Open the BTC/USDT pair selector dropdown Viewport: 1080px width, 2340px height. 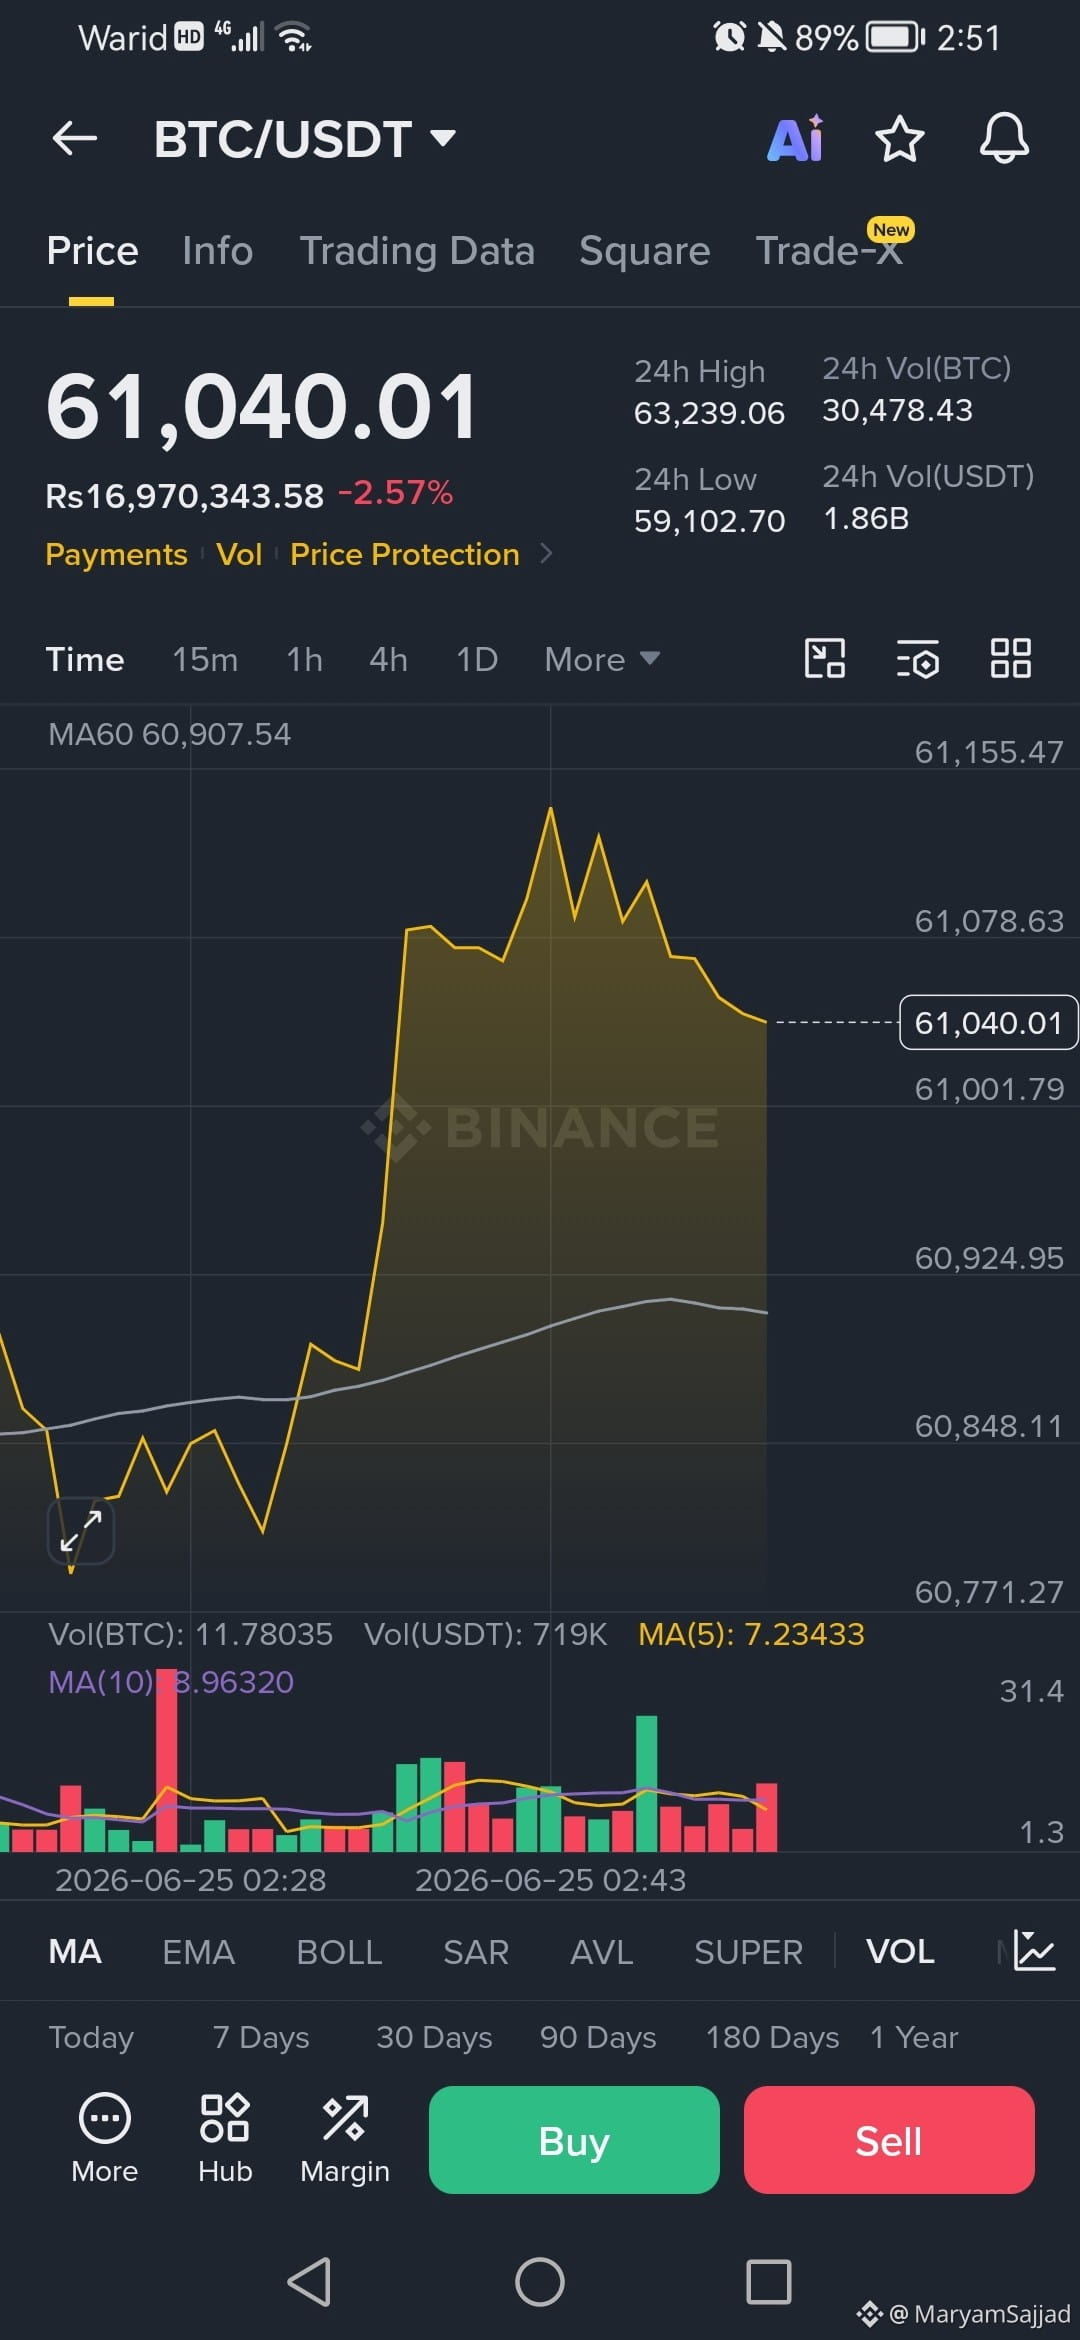(x=305, y=138)
